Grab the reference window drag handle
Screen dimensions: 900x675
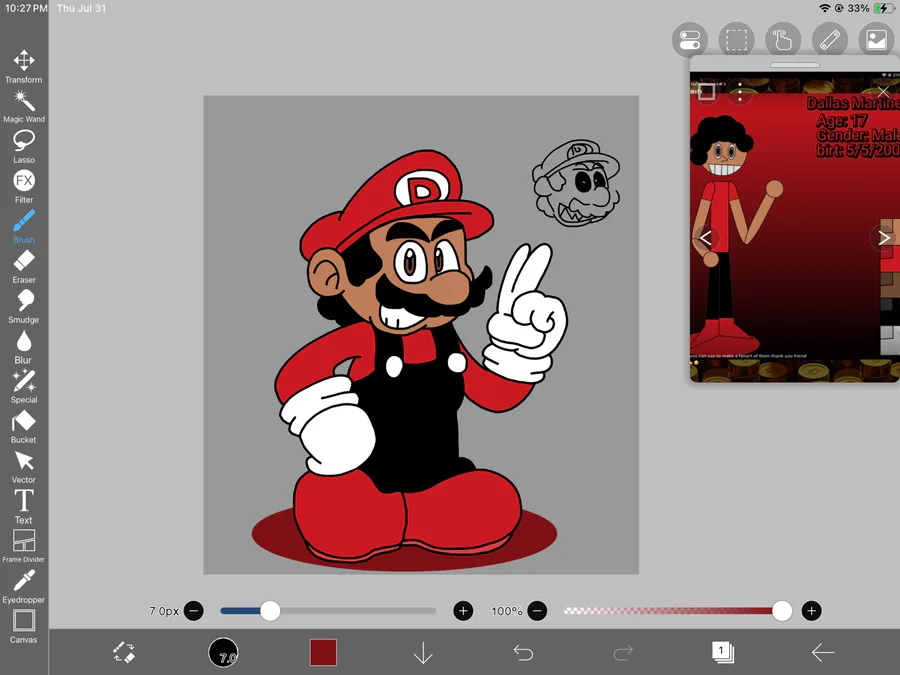[794, 65]
